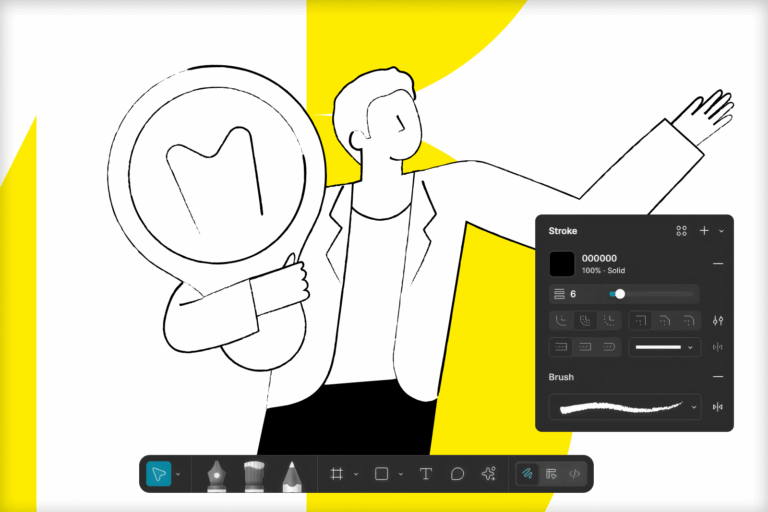Select the Comment bubble tool
Screen dimensions: 768x512
(x=457, y=474)
